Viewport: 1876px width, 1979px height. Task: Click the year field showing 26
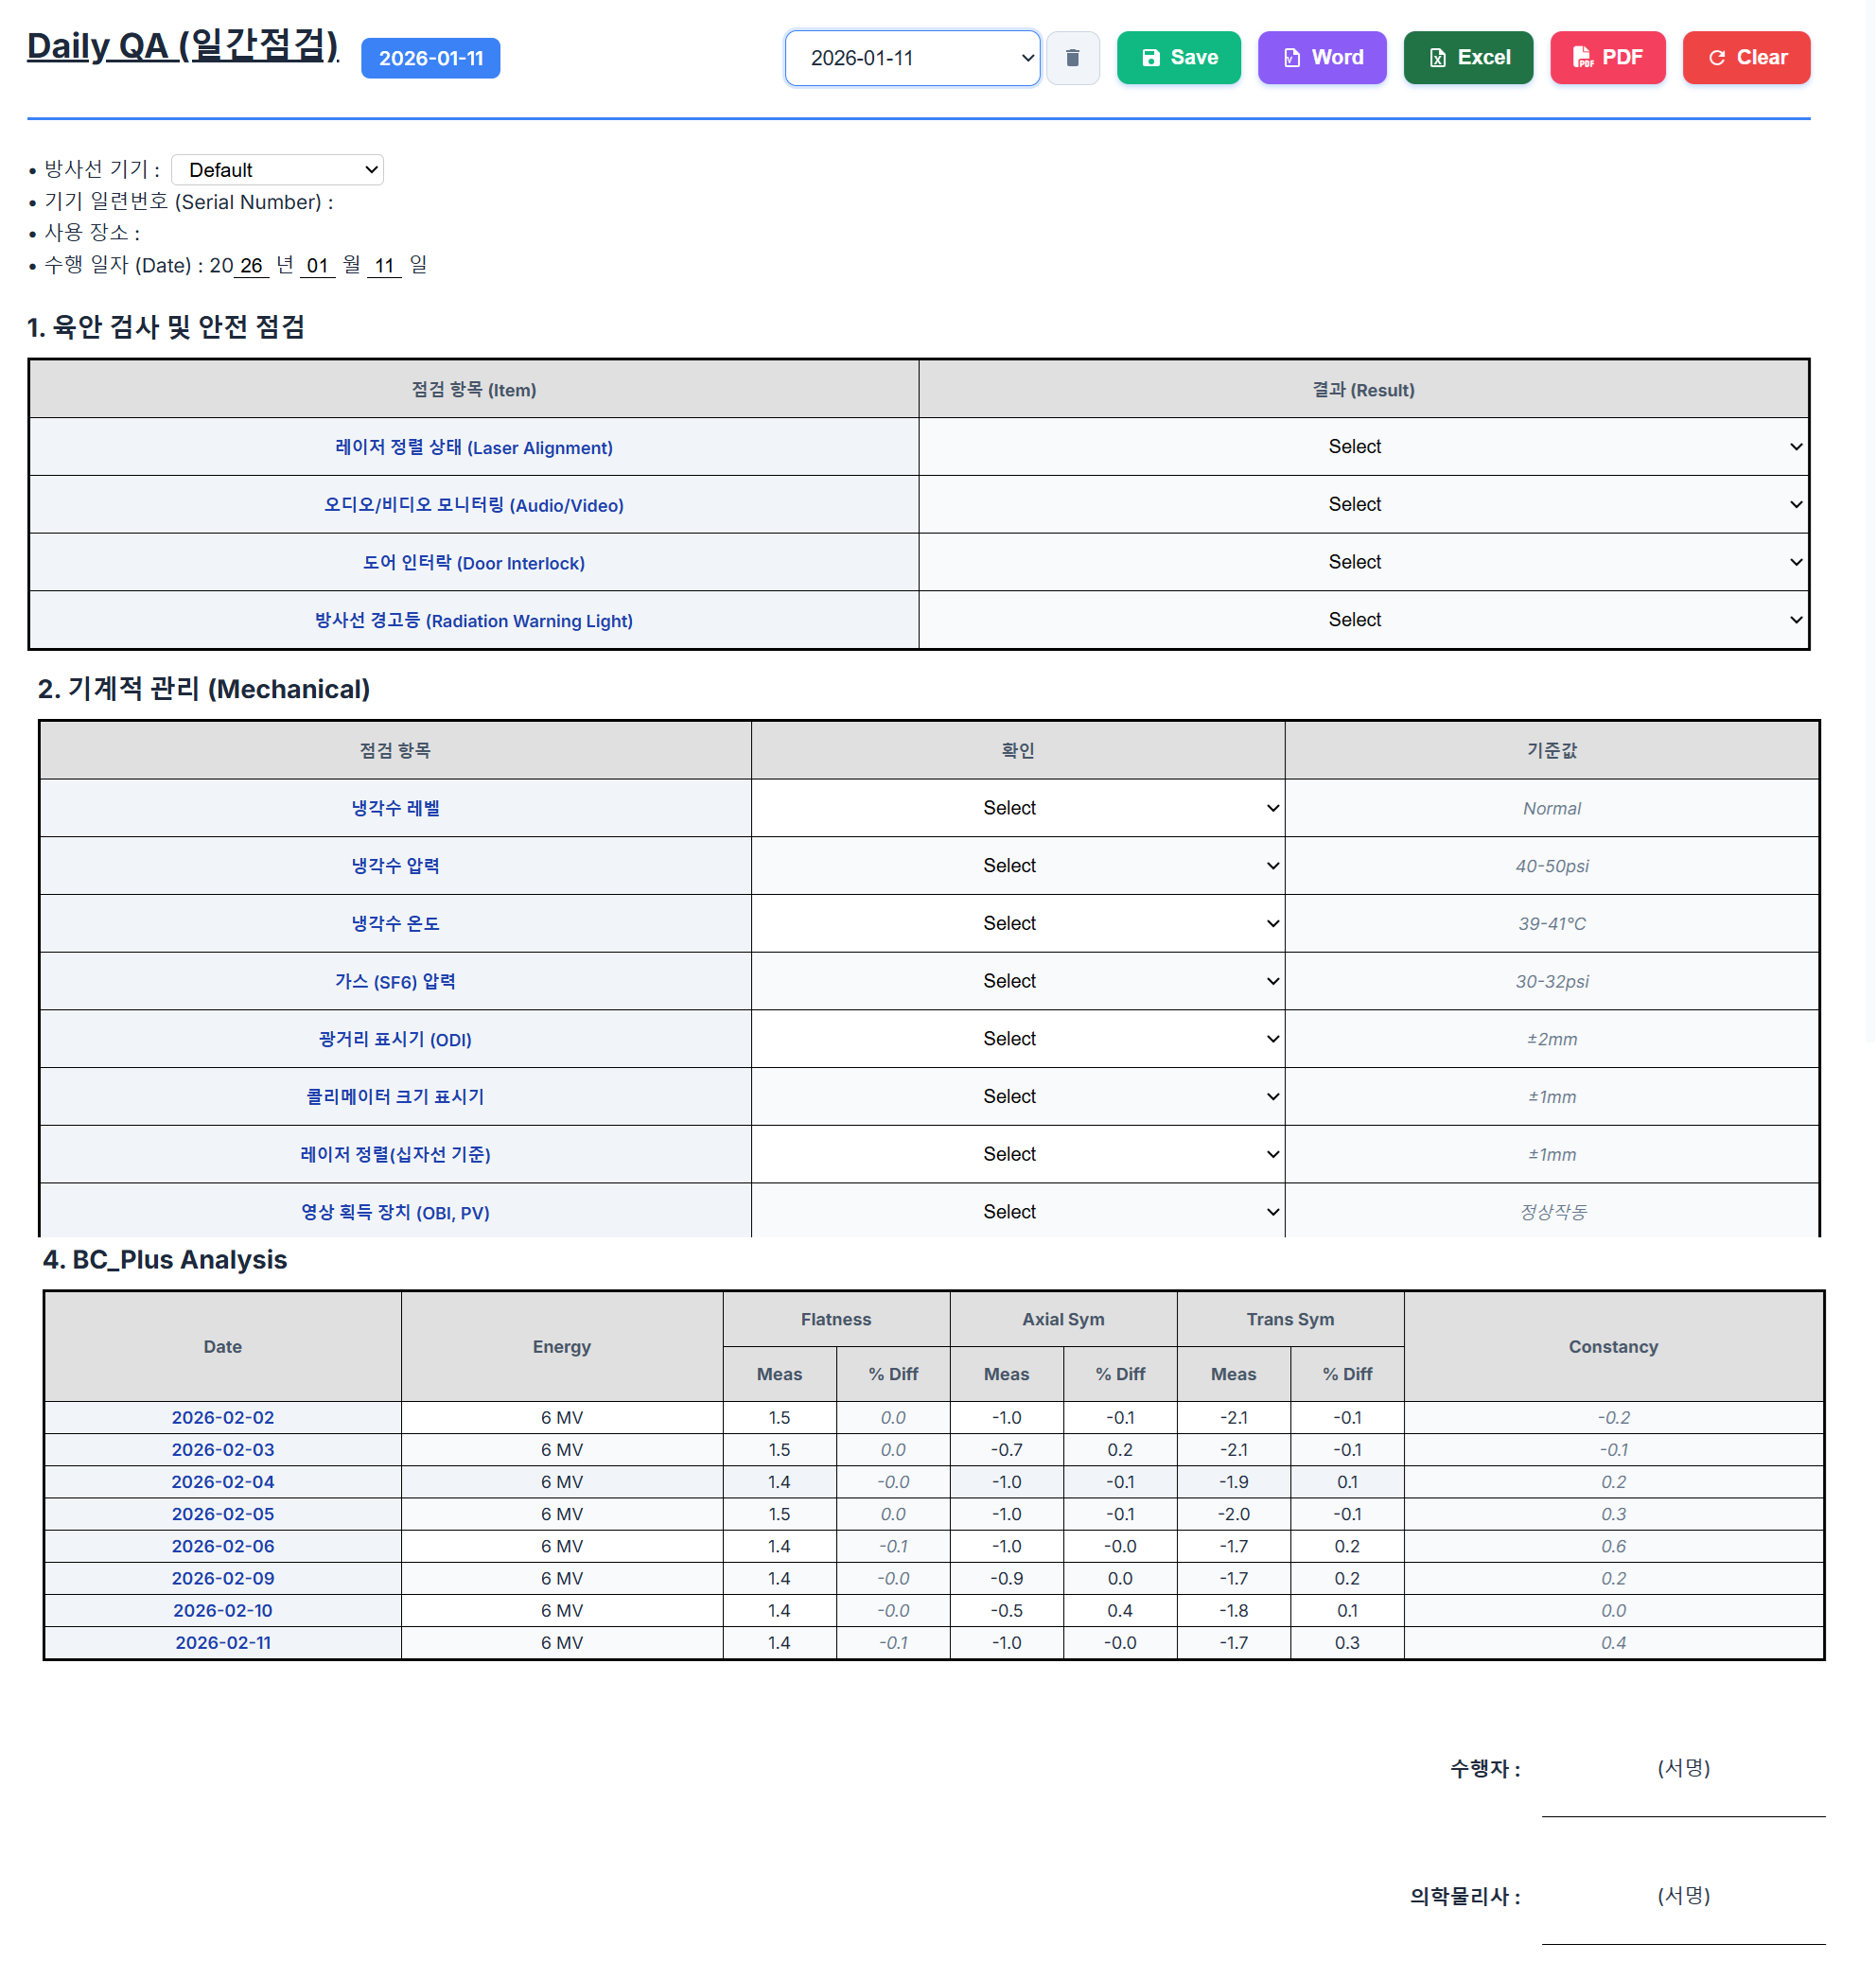(x=251, y=266)
